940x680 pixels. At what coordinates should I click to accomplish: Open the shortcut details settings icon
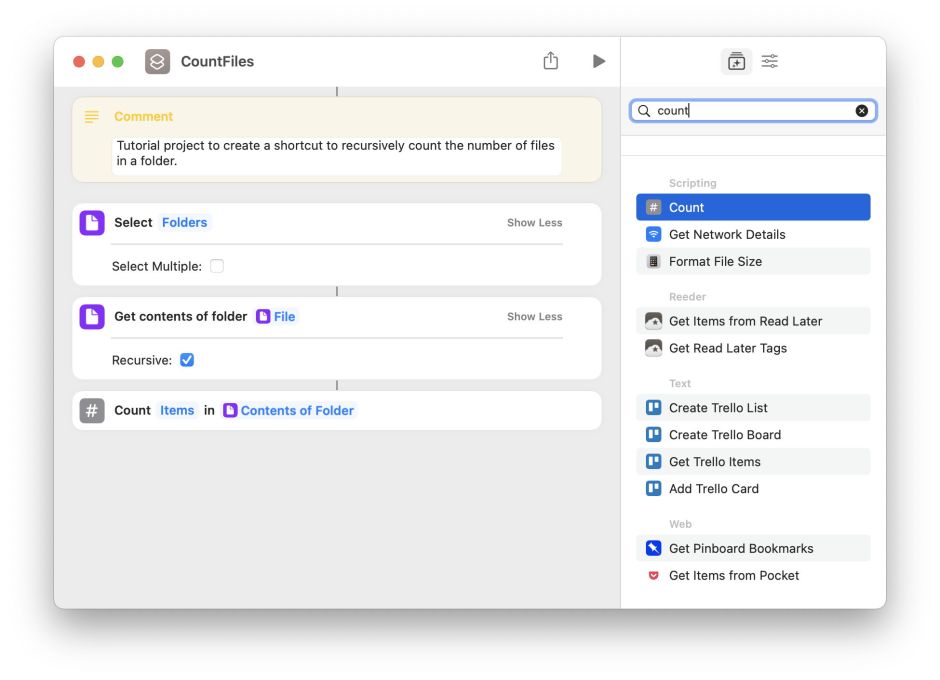pos(769,61)
